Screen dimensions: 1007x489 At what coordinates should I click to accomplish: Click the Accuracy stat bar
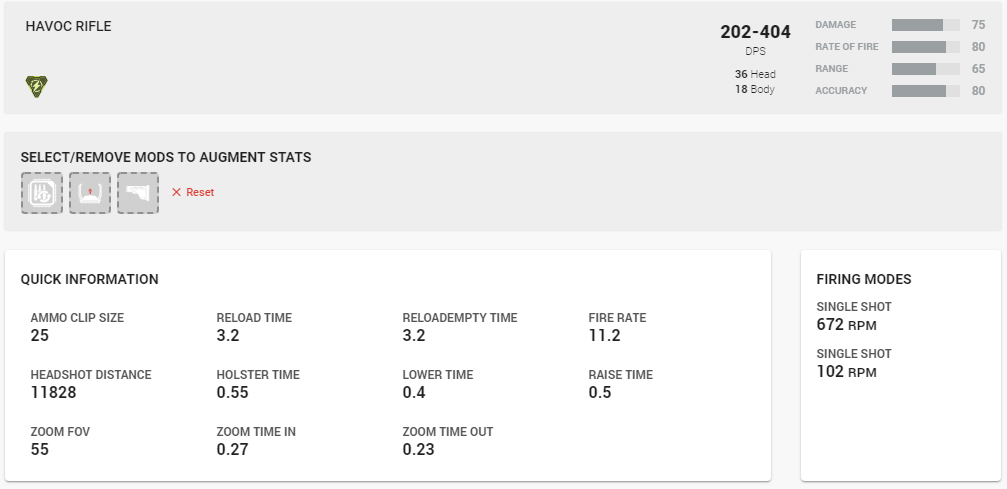tap(925, 91)
